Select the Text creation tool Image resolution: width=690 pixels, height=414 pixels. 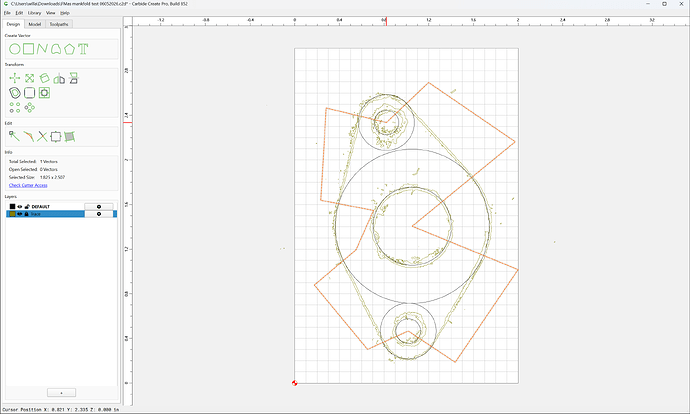pos(83,49)
